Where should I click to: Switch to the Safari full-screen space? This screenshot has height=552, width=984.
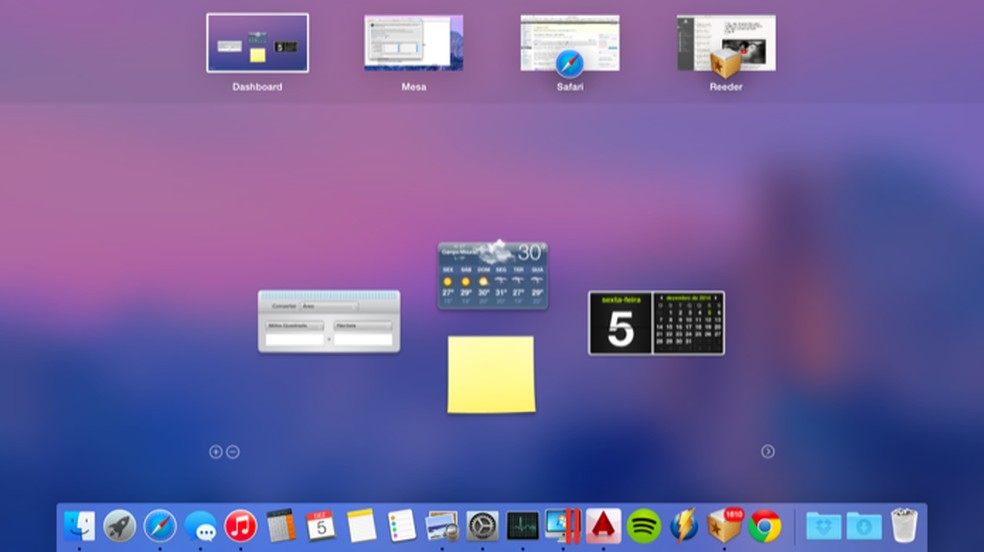pyautogui.click(x=570, y=43)
